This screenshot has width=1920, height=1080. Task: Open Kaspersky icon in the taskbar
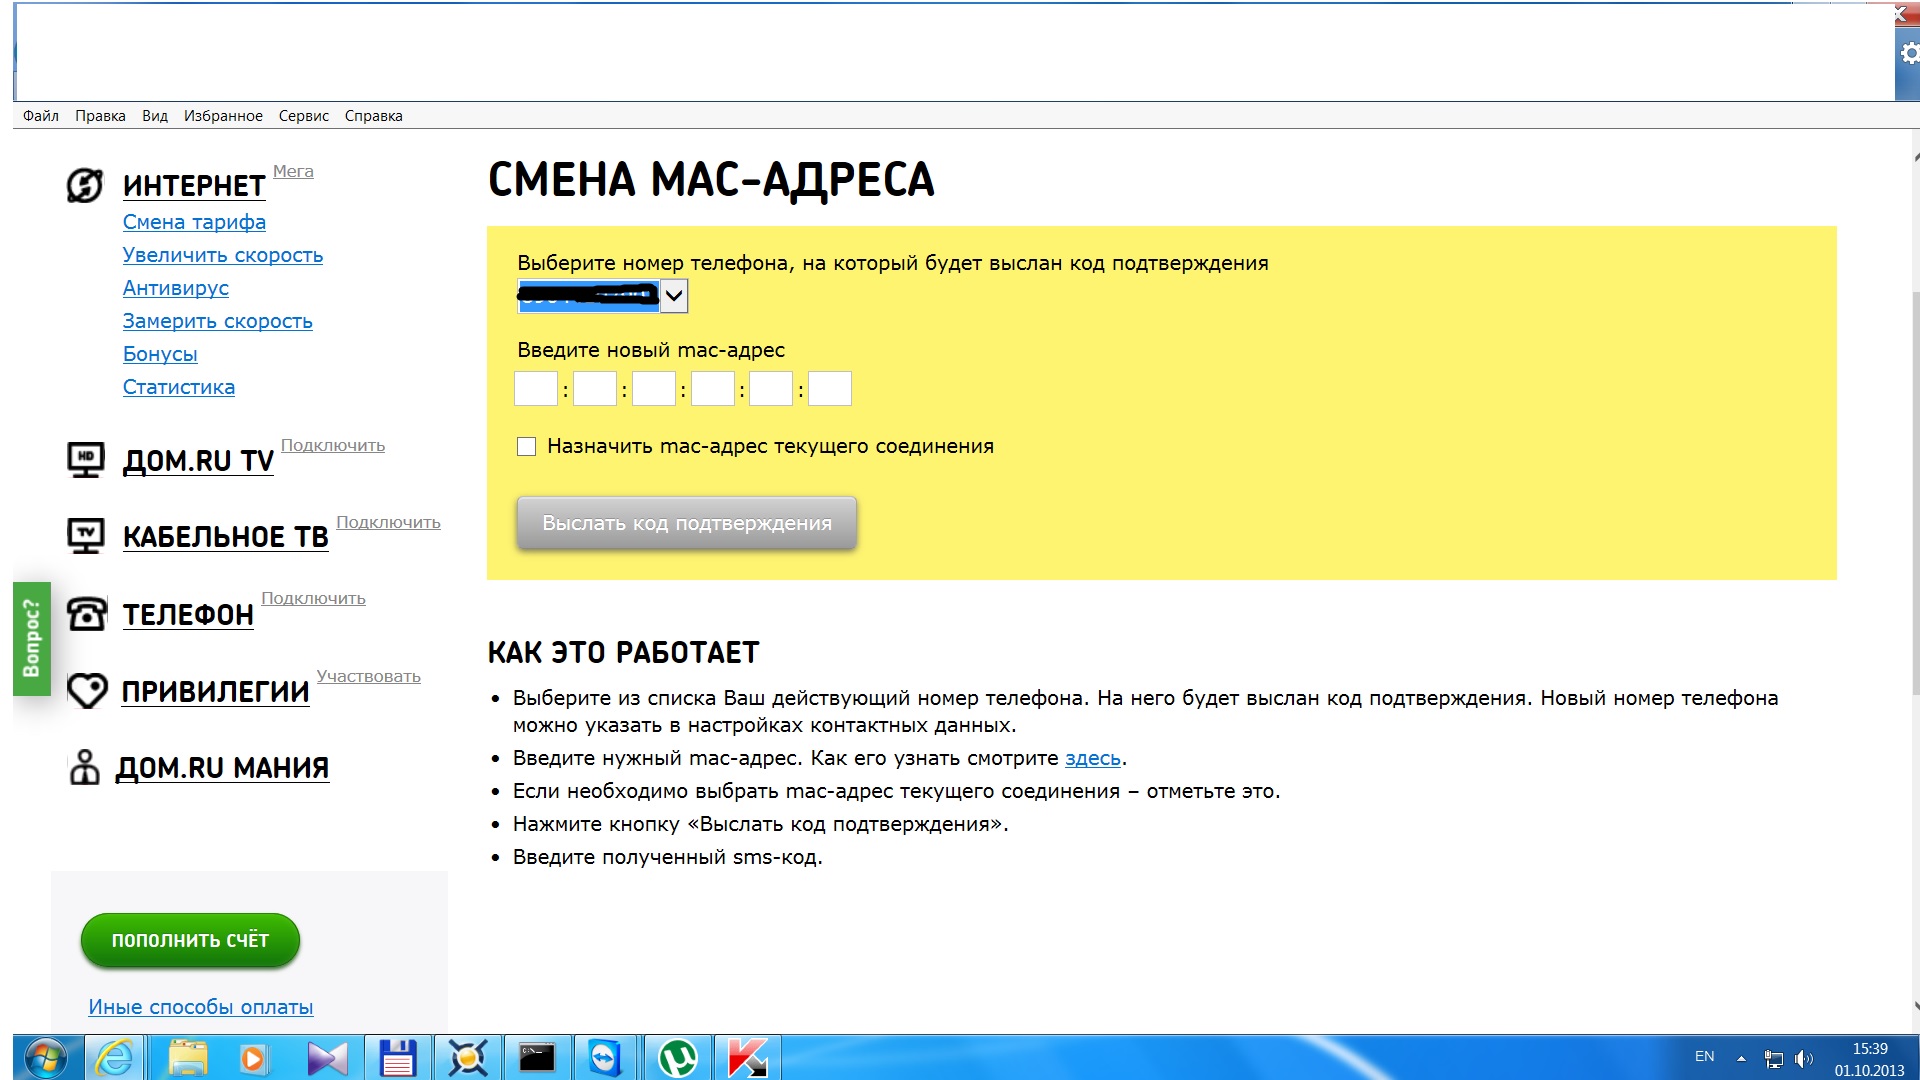point(746,1058)
